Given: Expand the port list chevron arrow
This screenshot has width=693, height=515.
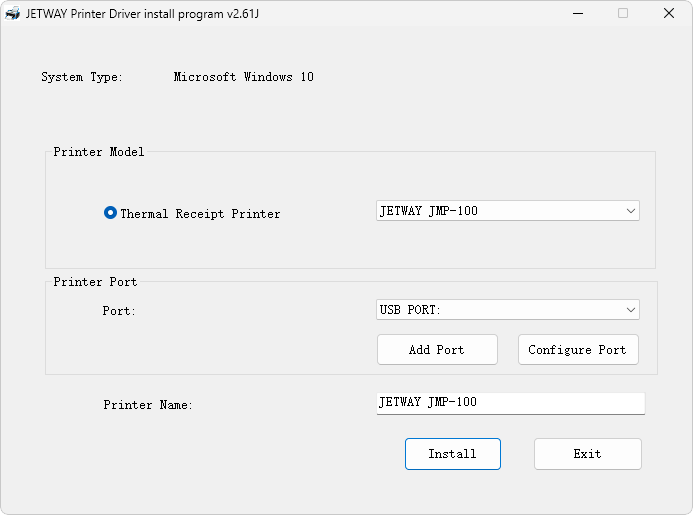Looking at the screenshot, I should pos(631,310).
